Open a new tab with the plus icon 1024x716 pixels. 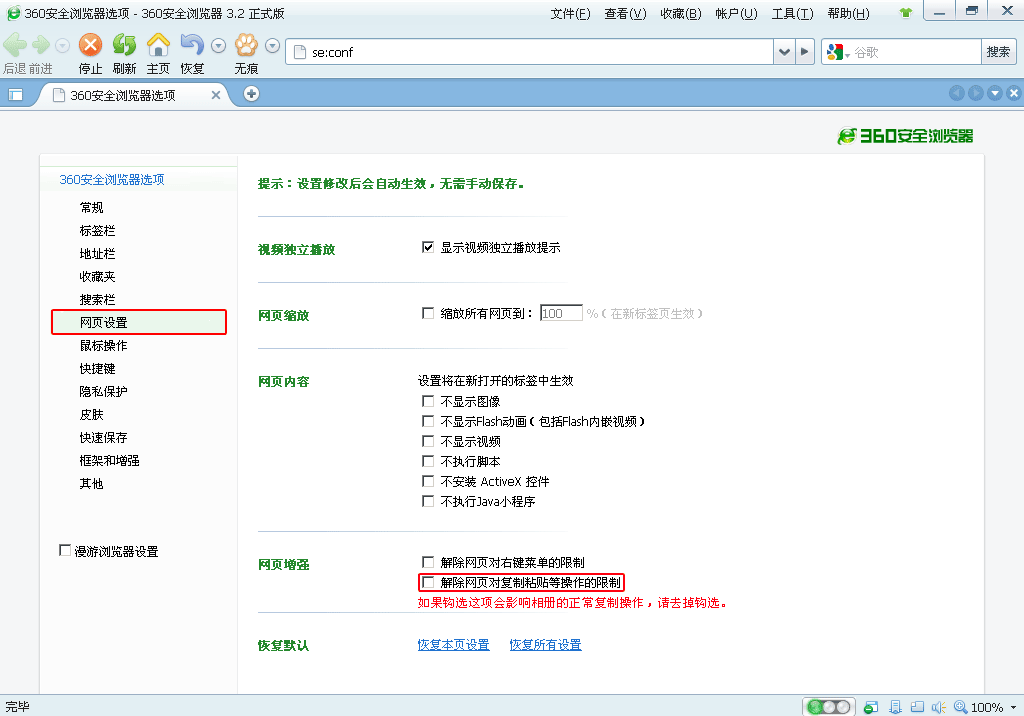[251, 94]
